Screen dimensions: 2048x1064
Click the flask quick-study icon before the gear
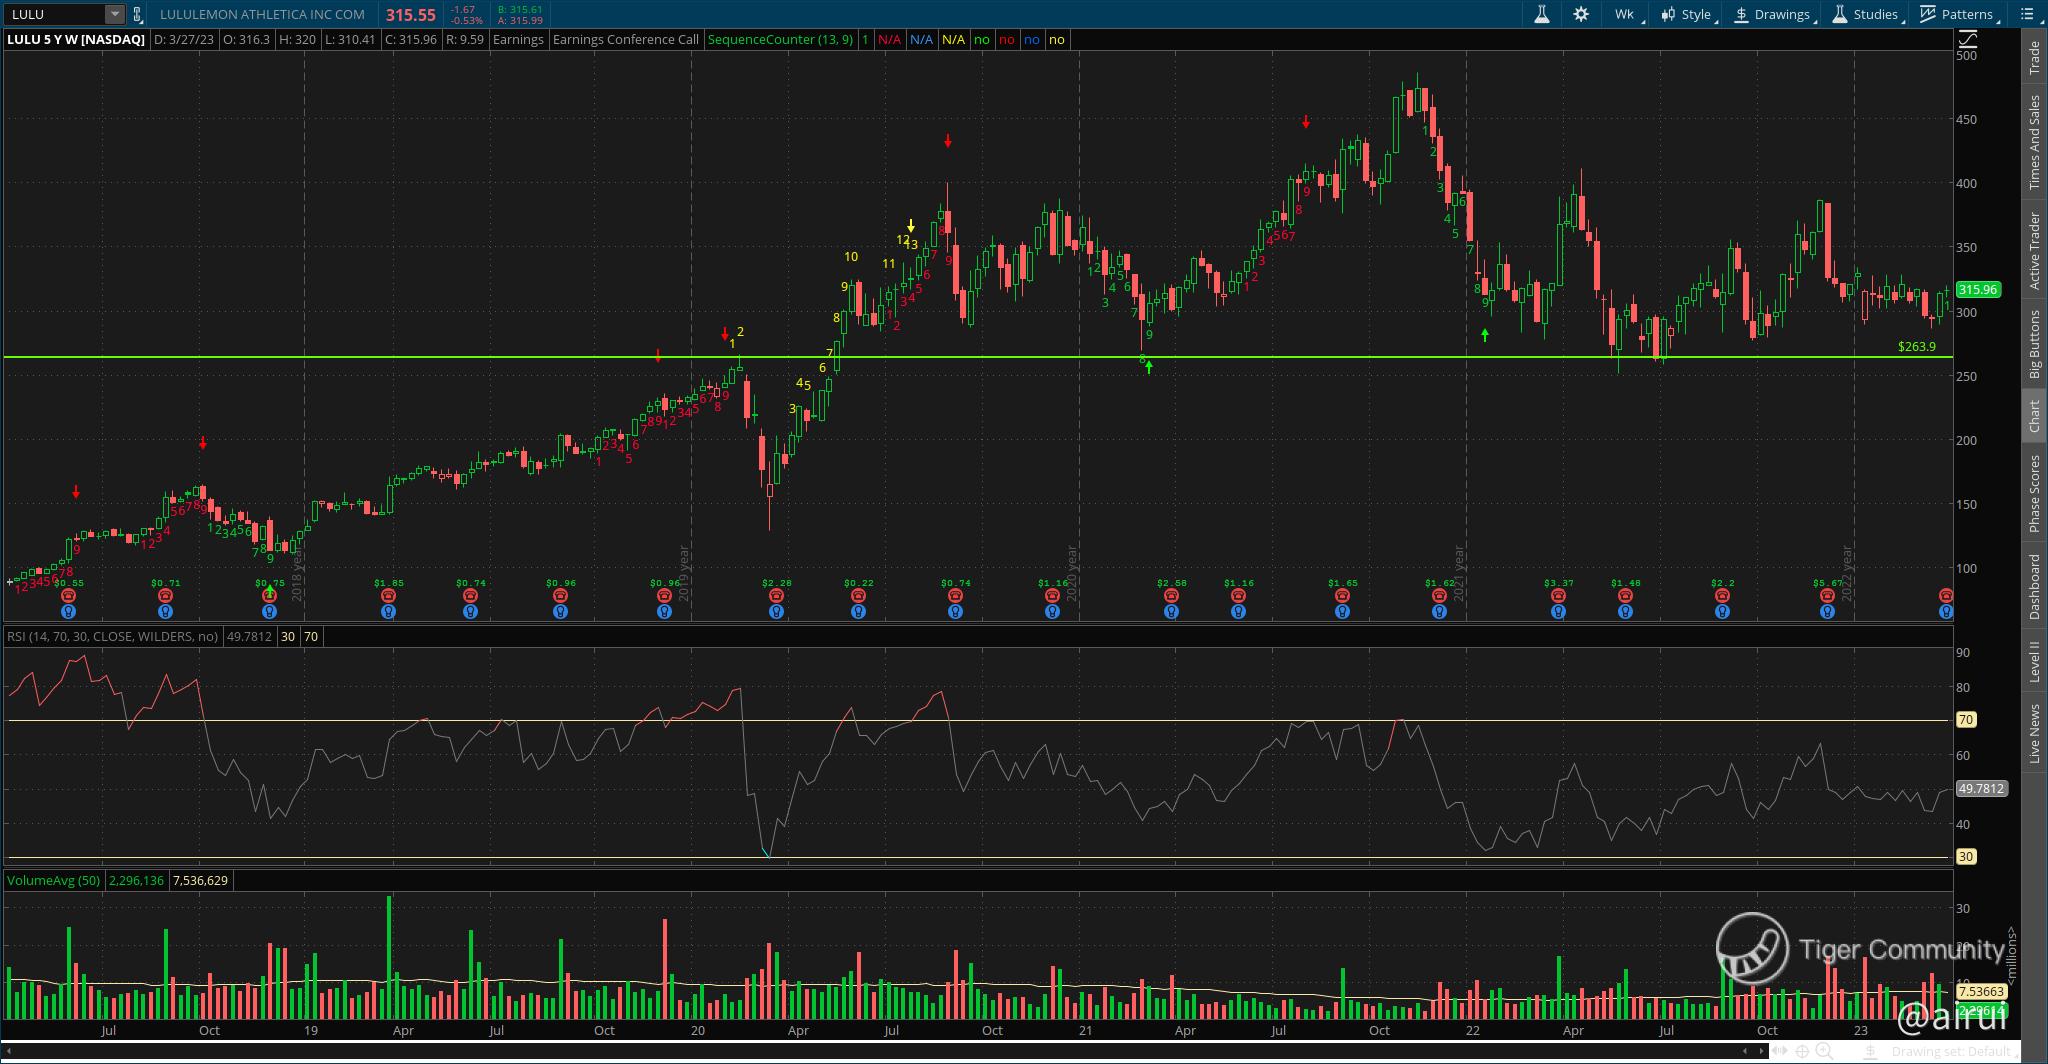point(1541,14)
